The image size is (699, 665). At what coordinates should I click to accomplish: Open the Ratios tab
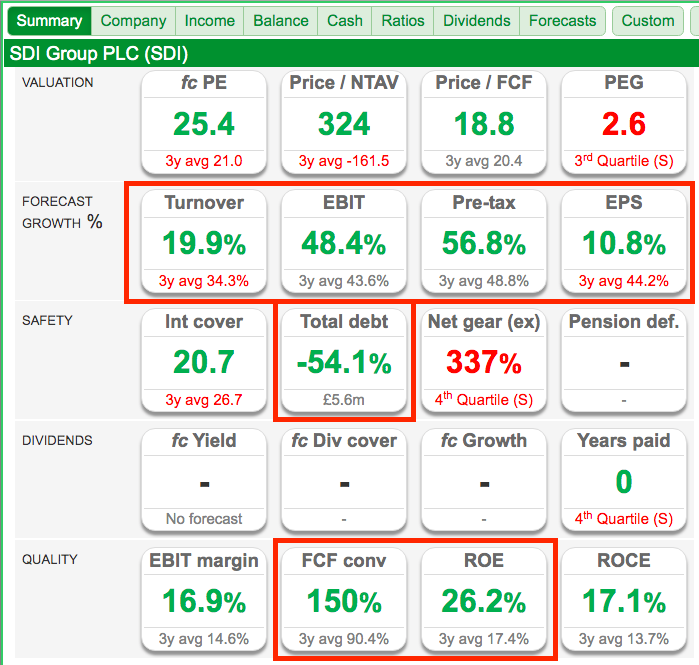coord(403,21)
